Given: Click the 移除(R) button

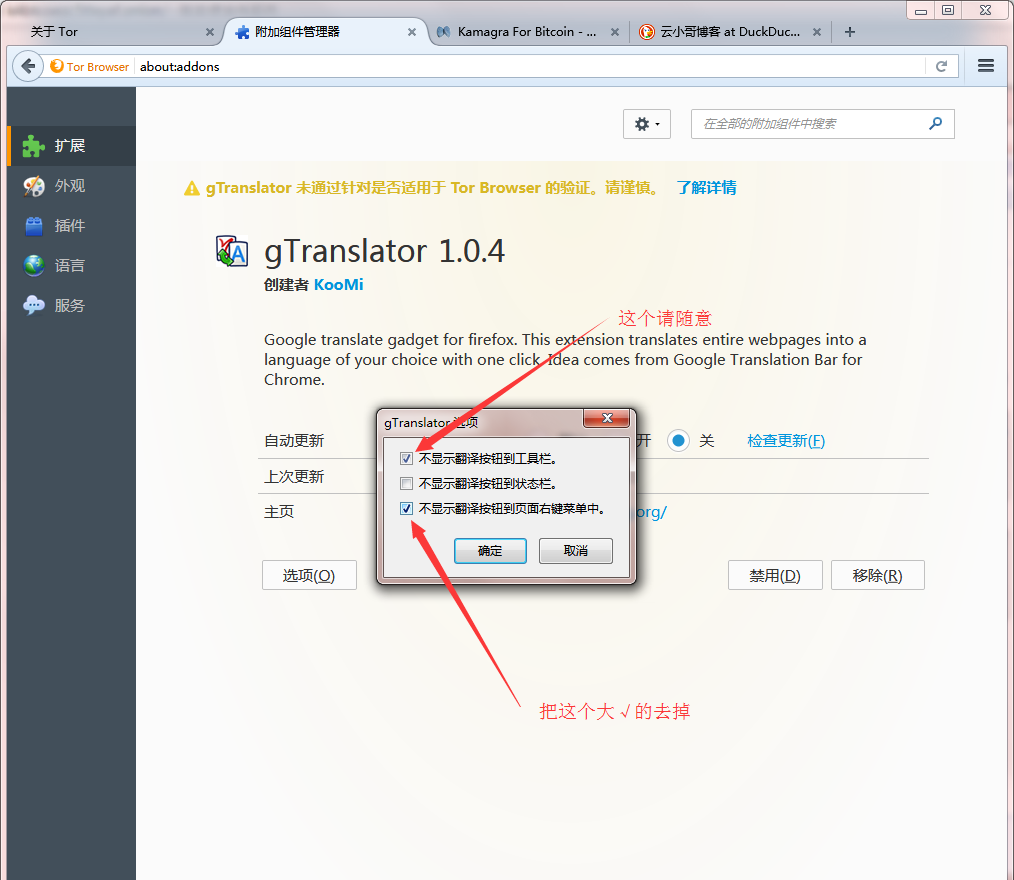Looking at the screenshot, I should (x=878, y=575).
